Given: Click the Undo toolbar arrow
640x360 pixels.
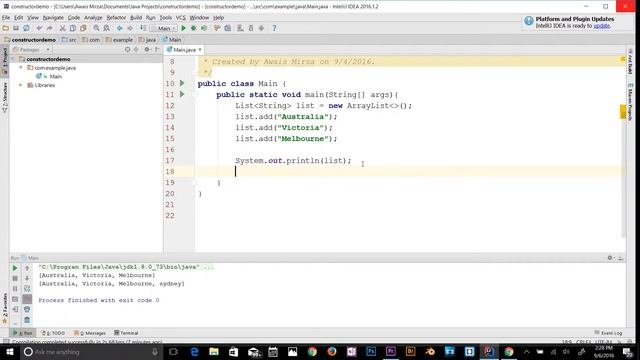Looking at the screenshot, I should pyautogui.click(x=39, y=28).
